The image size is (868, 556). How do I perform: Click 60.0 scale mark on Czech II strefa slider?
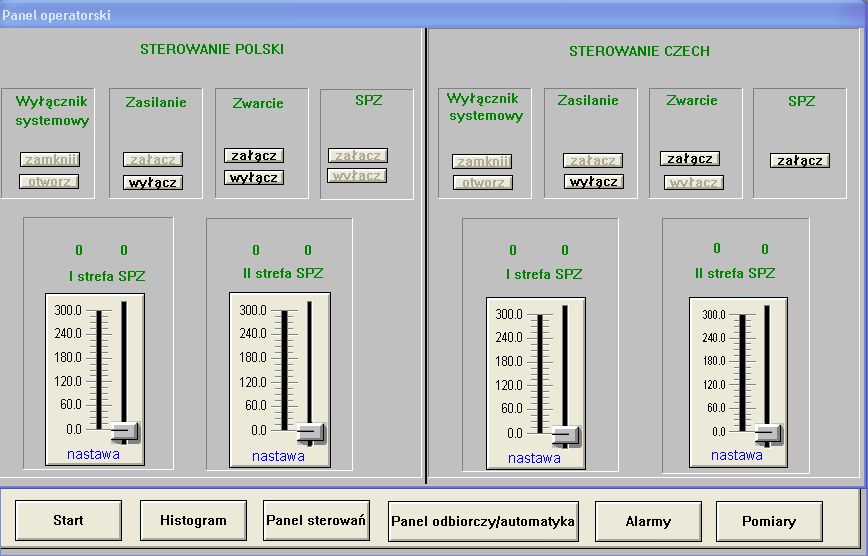(716, 408)
